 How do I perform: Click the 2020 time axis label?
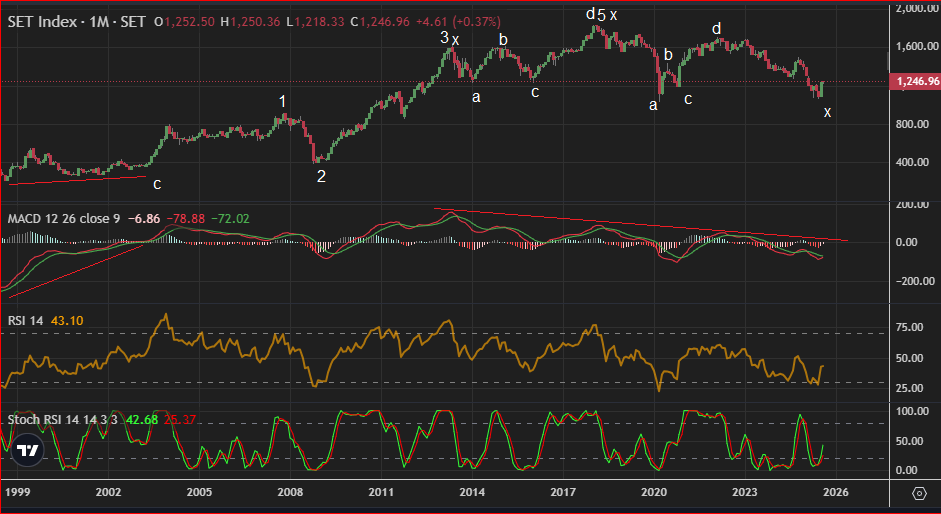[x=654, y=492]
